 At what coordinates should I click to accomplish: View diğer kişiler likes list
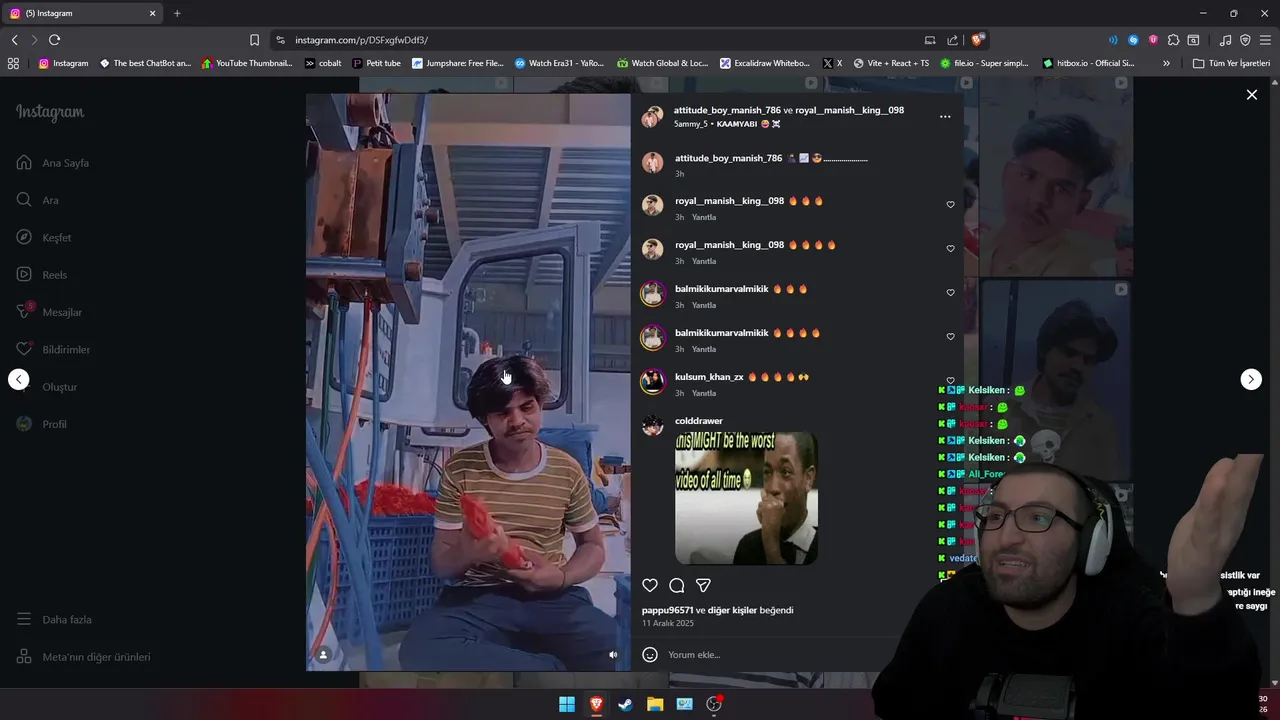(x=732, y=610)
